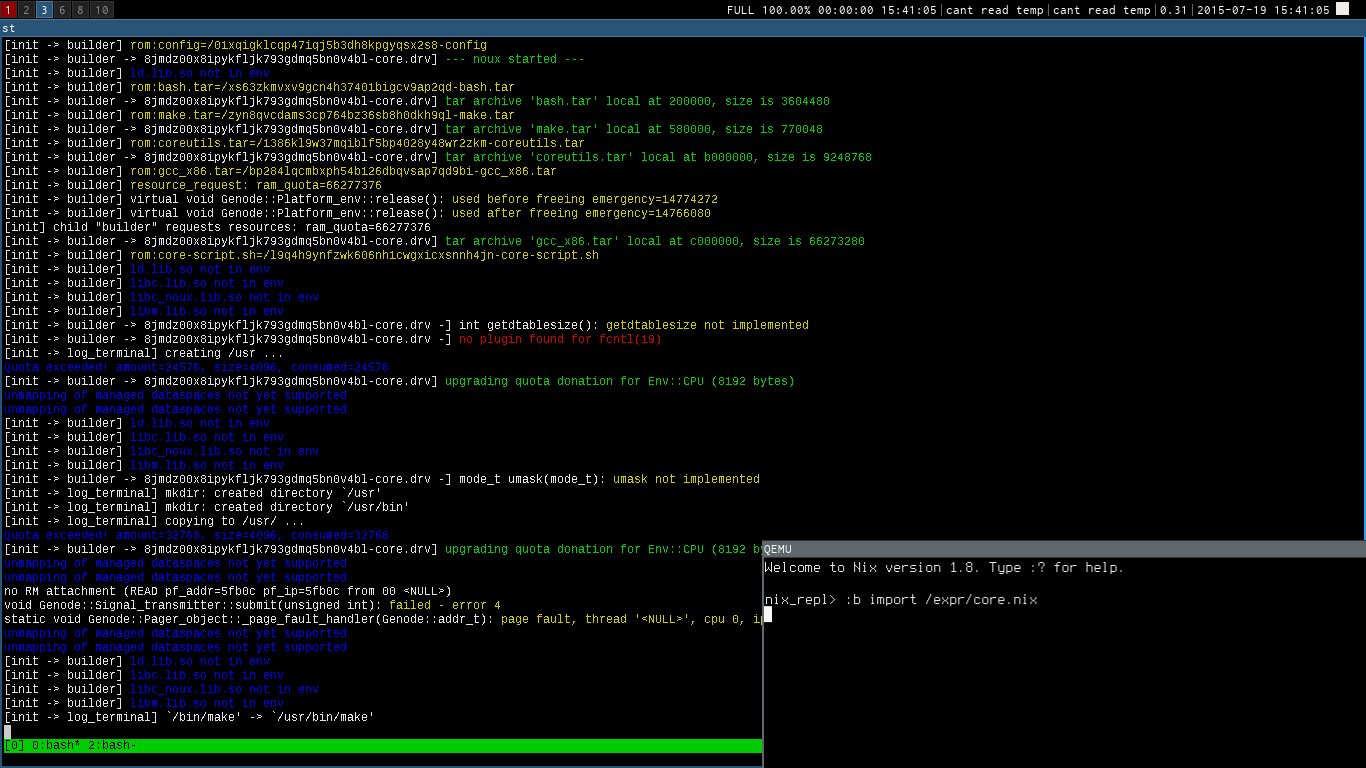Click the st terminal cursor block above the tmux bar
Screen dimensions: 1366x768
(x=8, y=731)
